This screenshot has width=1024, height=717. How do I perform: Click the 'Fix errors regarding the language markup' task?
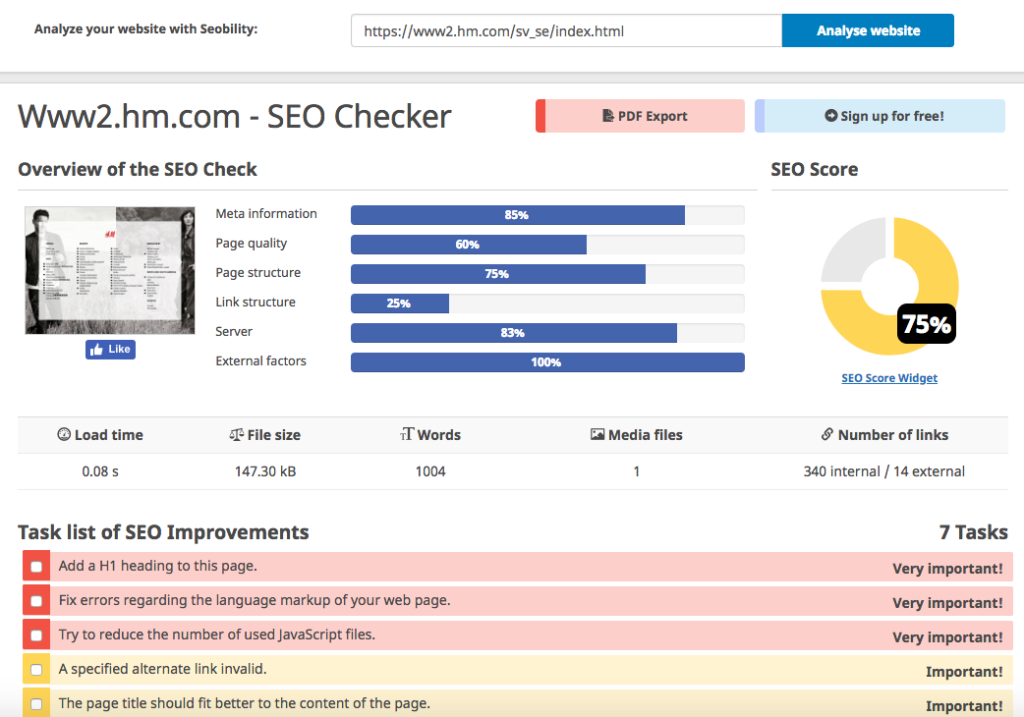point(255,600)
